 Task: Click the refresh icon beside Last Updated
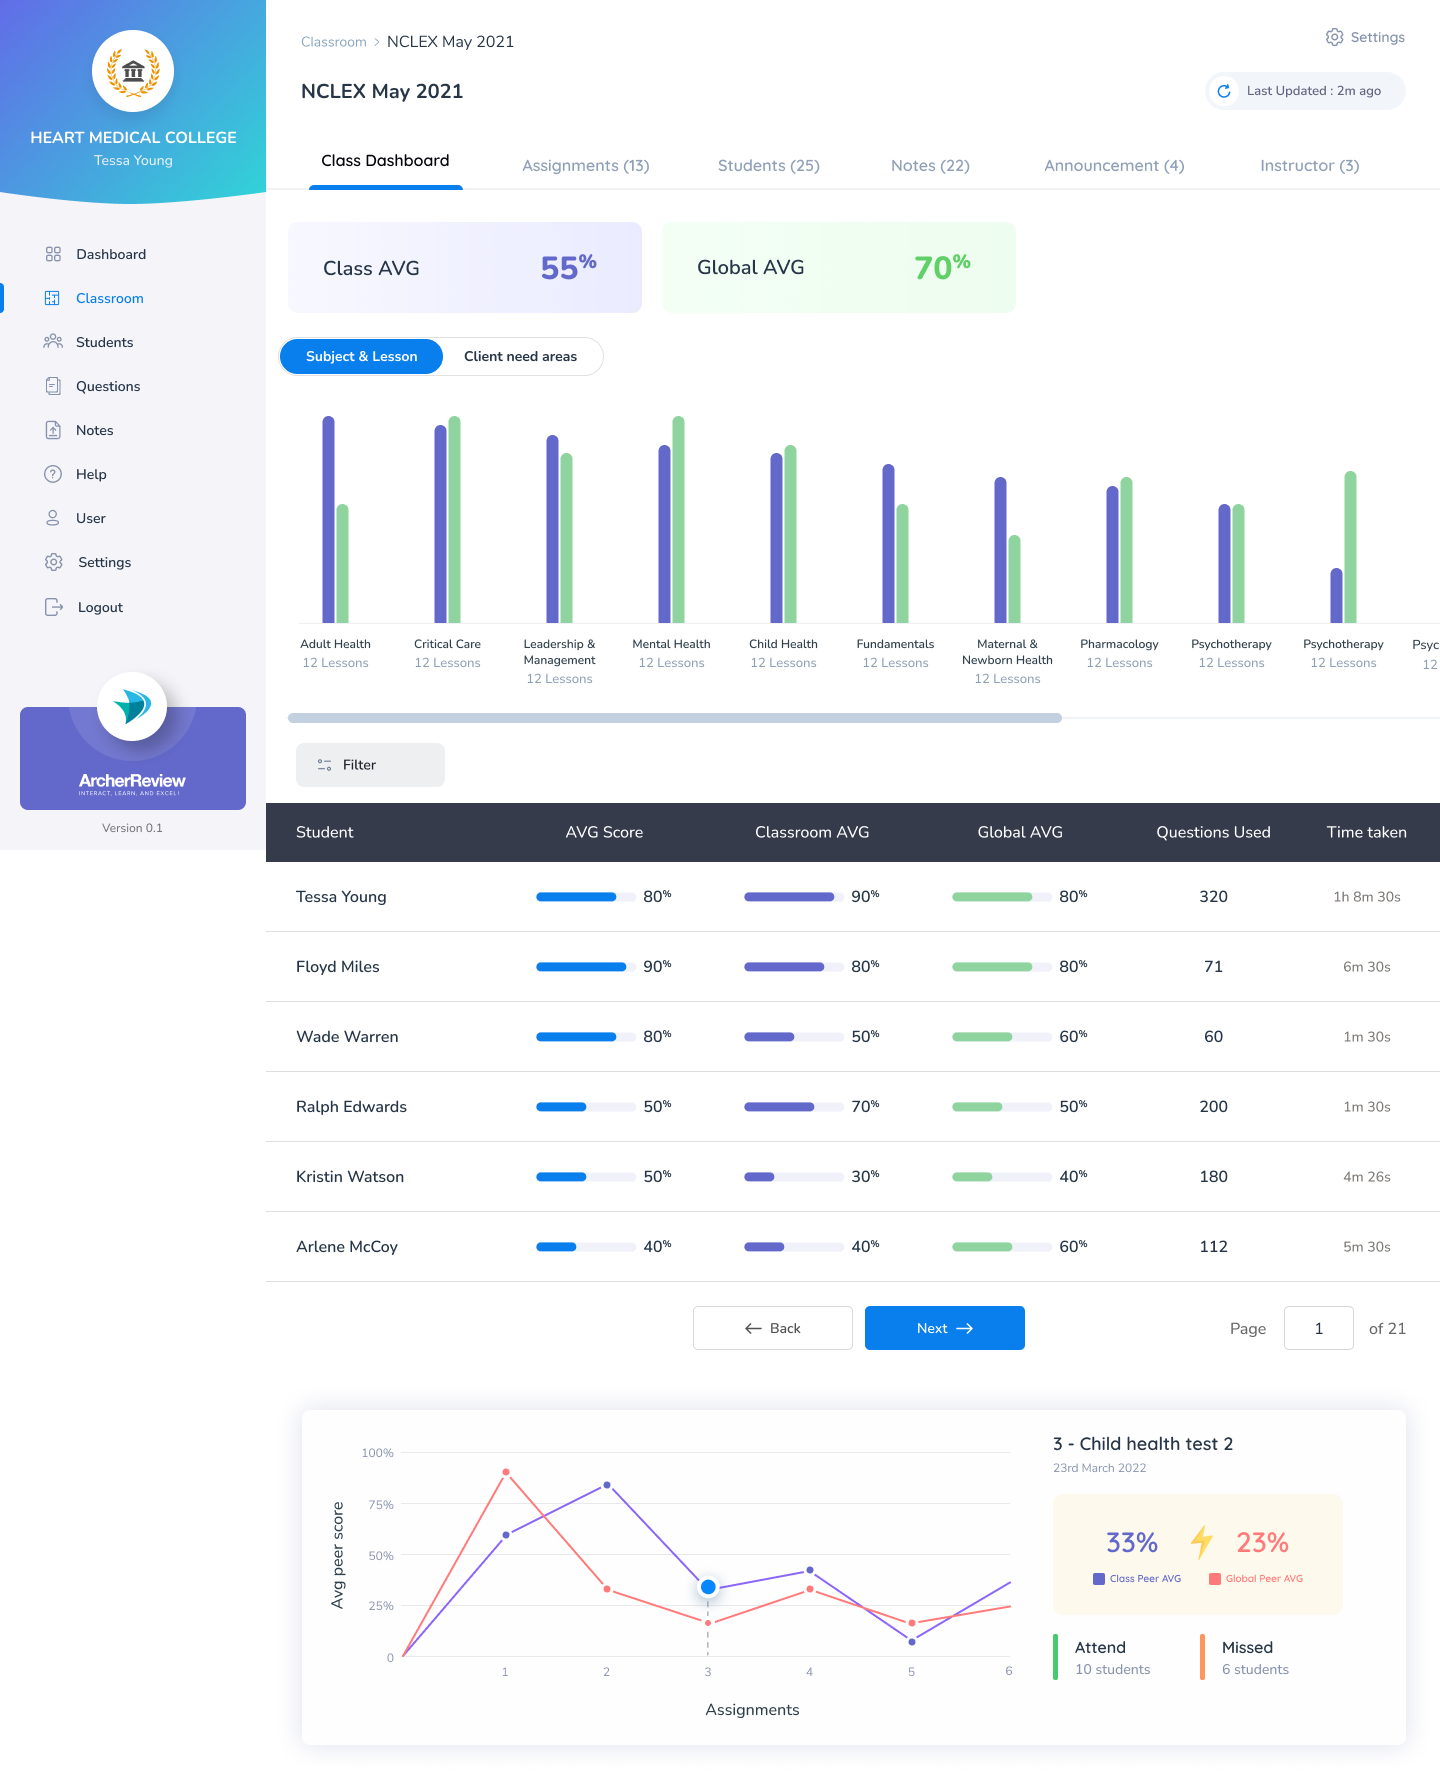[1224, 91]
